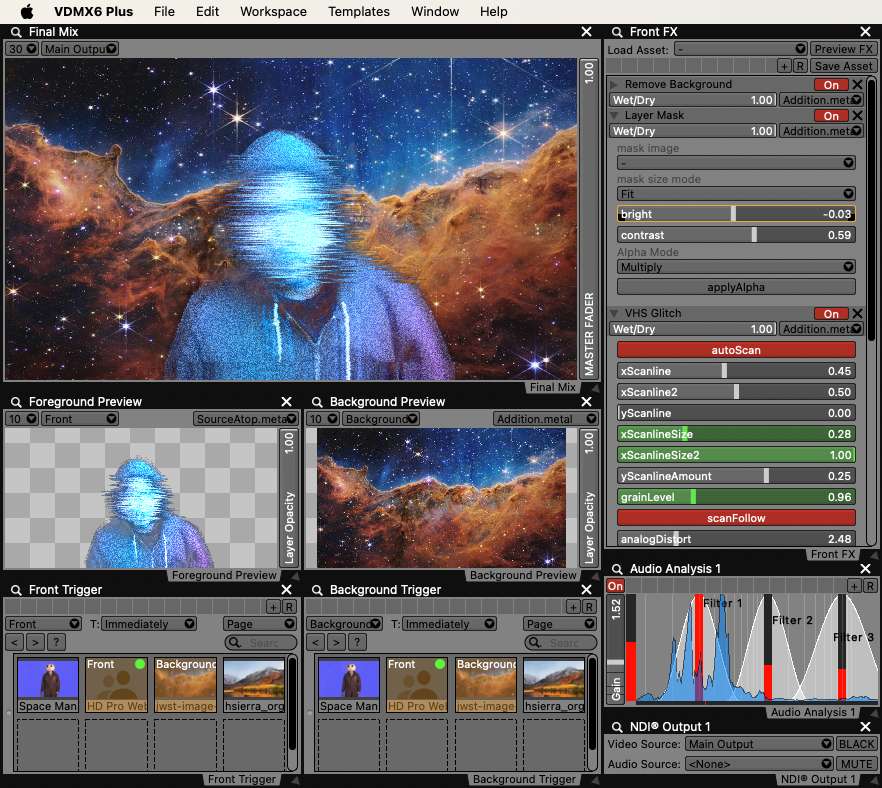Open the NDI Video Source dropdown
882x788 pixels.
coord(759,744)
